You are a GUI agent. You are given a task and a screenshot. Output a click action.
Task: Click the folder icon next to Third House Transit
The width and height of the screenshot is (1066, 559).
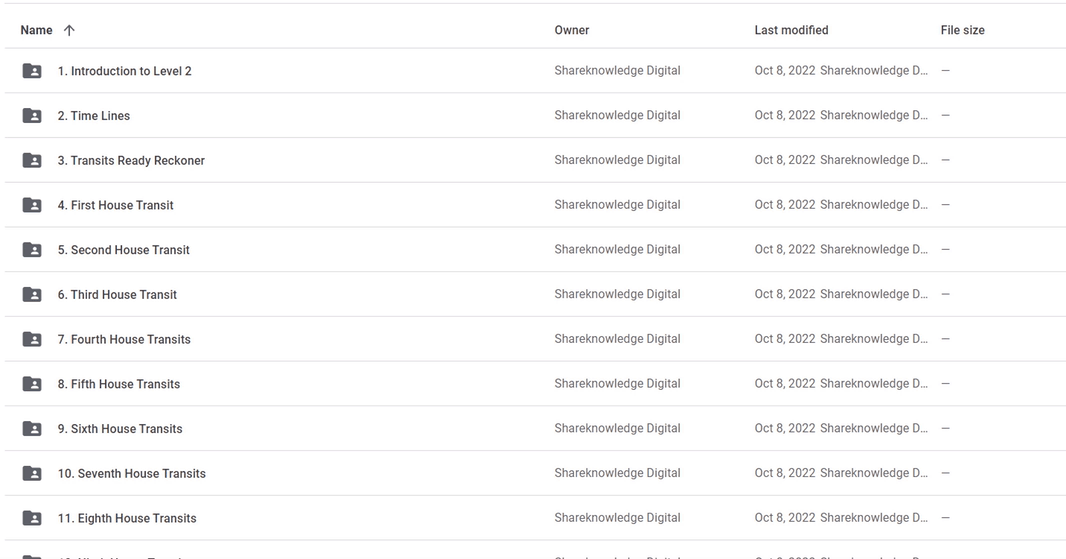32,294
